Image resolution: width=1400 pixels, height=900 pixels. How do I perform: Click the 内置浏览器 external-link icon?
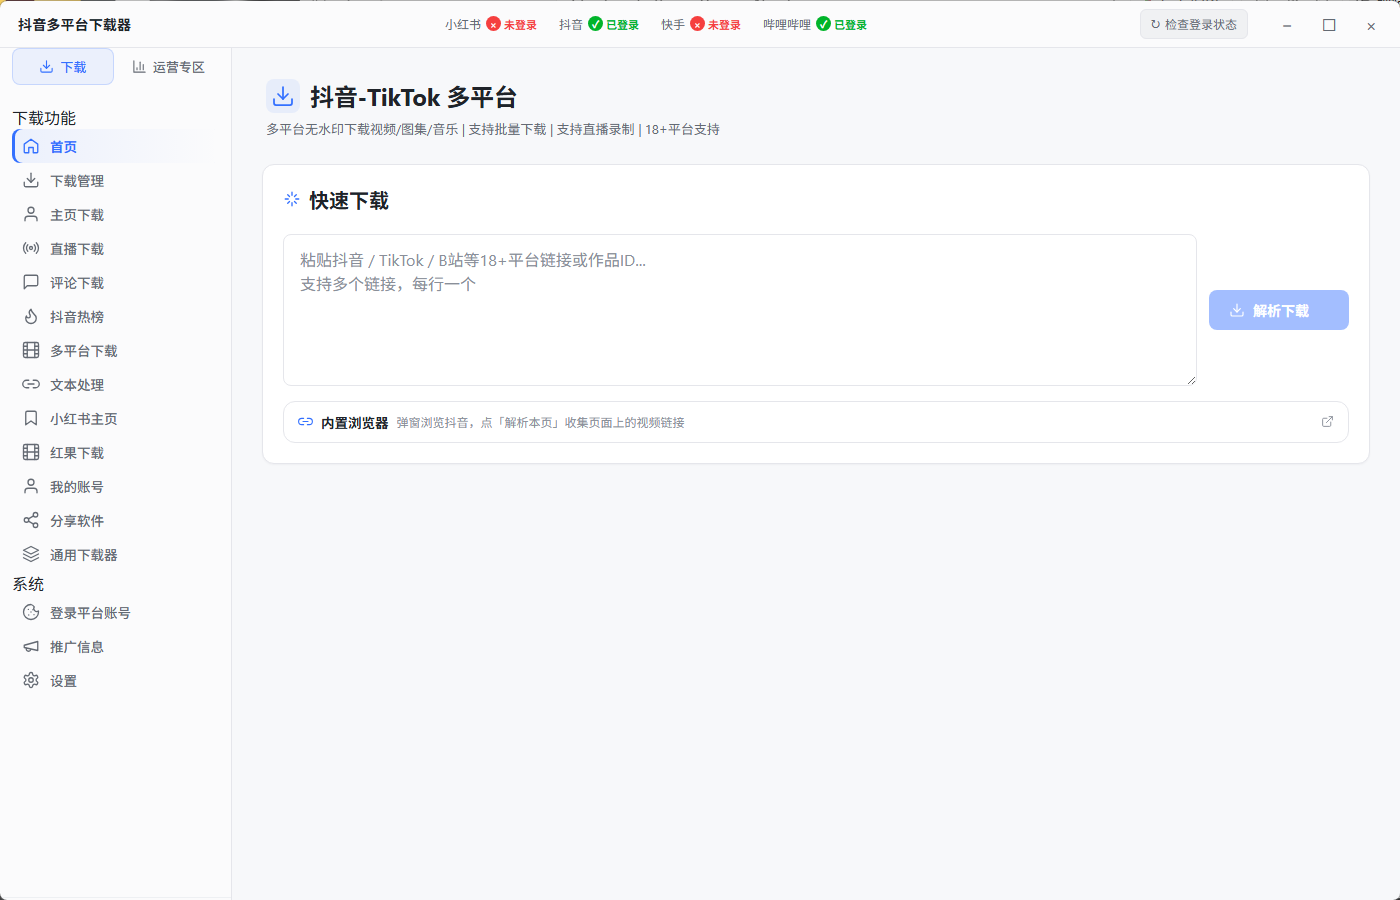[x=1328, y=422]
